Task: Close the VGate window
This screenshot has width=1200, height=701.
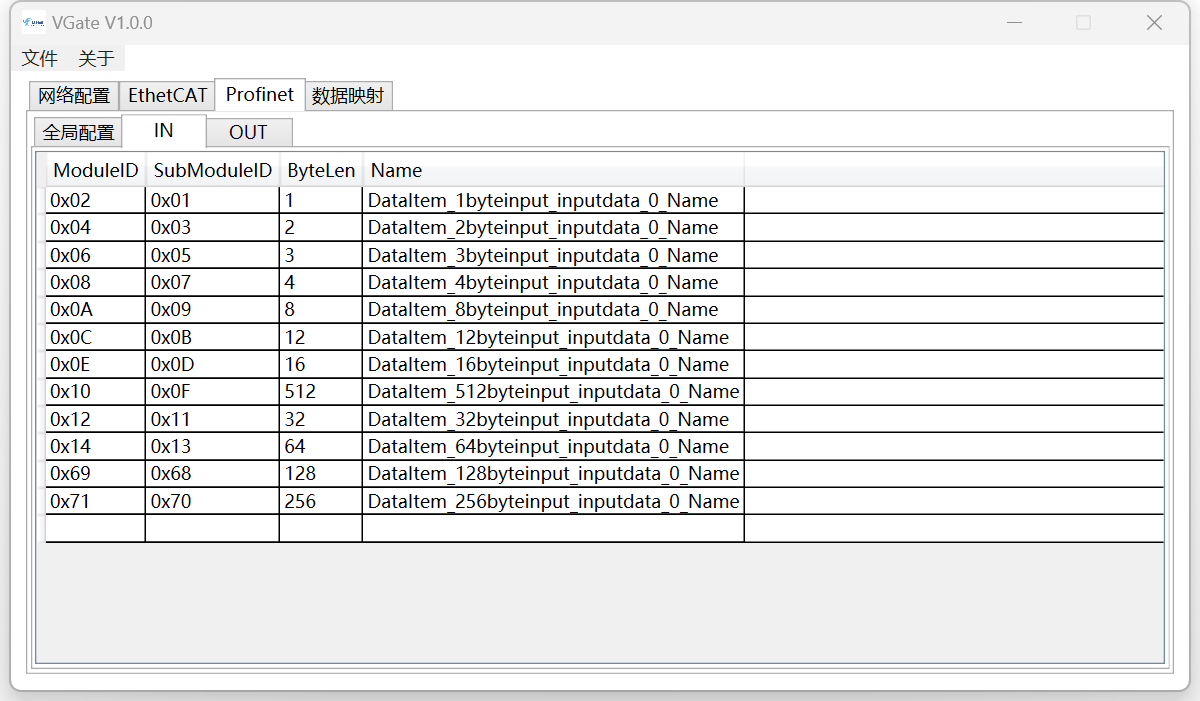Action: (x=1154, y=23)
